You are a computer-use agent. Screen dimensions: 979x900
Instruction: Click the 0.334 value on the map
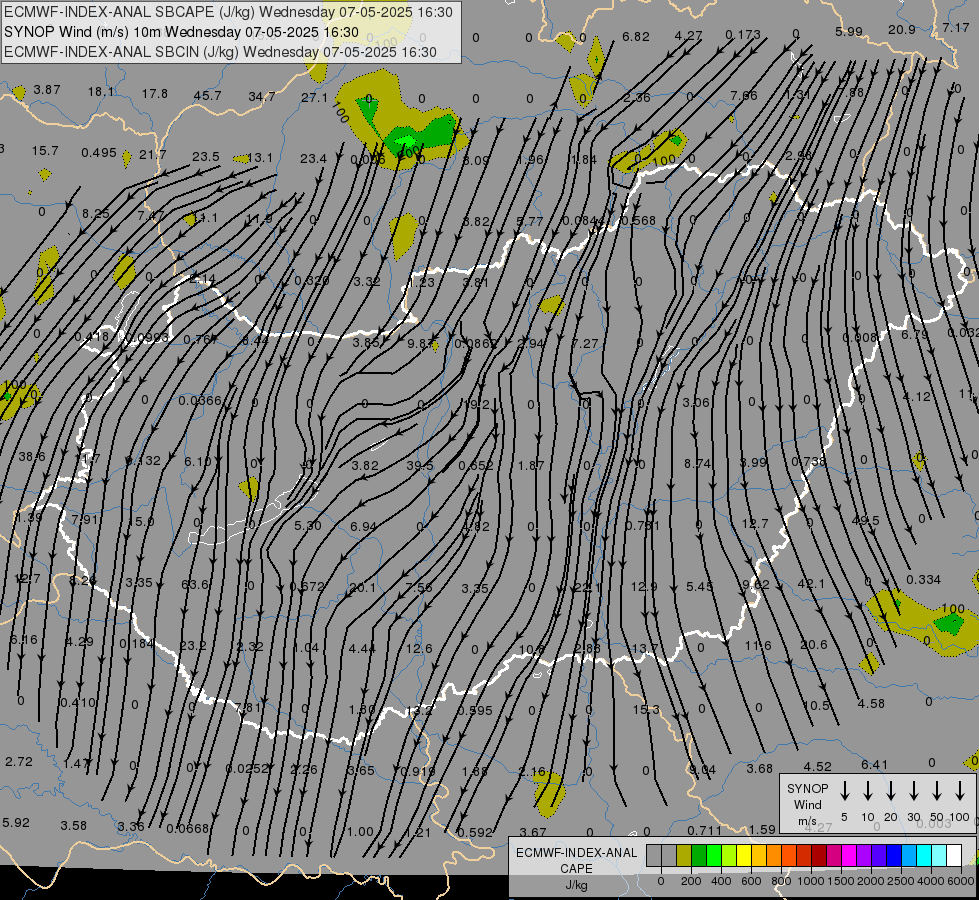click(x=923, y=580)
